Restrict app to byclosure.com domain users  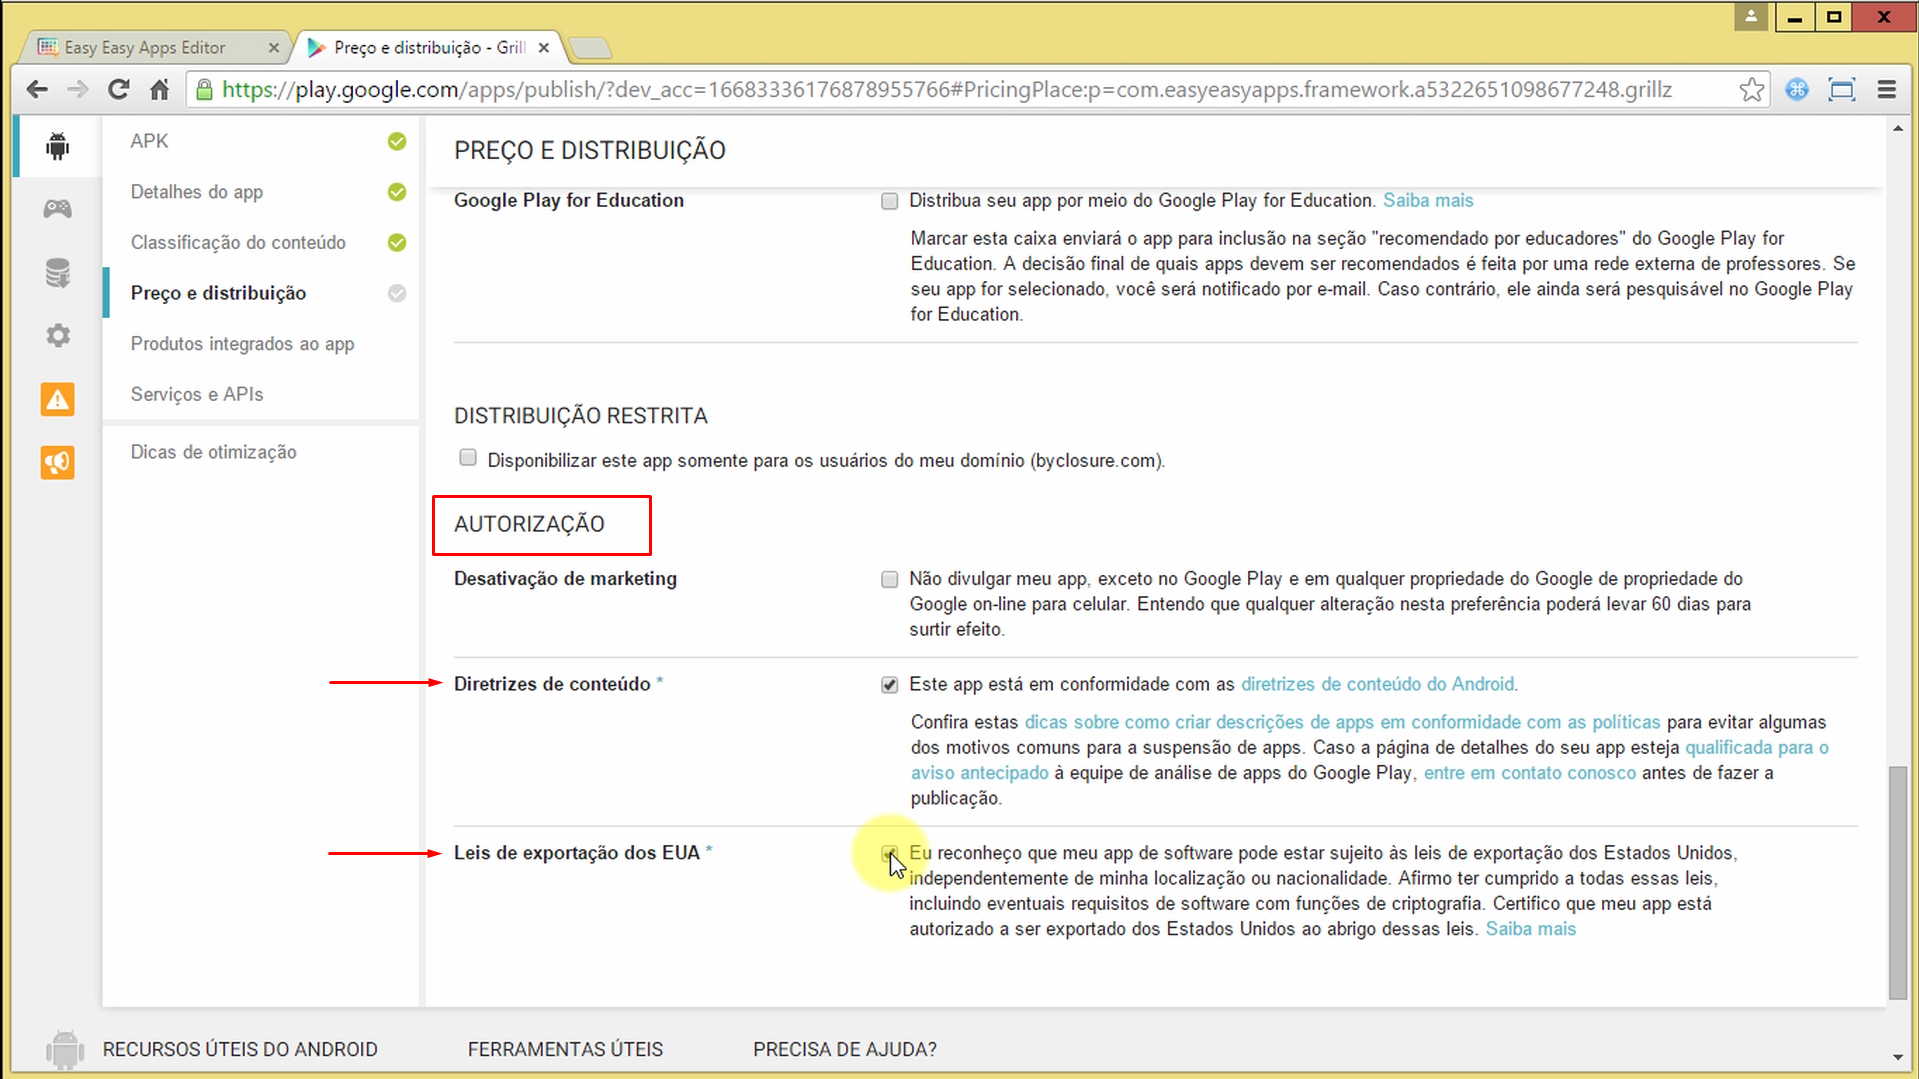[x=467, y=457]
